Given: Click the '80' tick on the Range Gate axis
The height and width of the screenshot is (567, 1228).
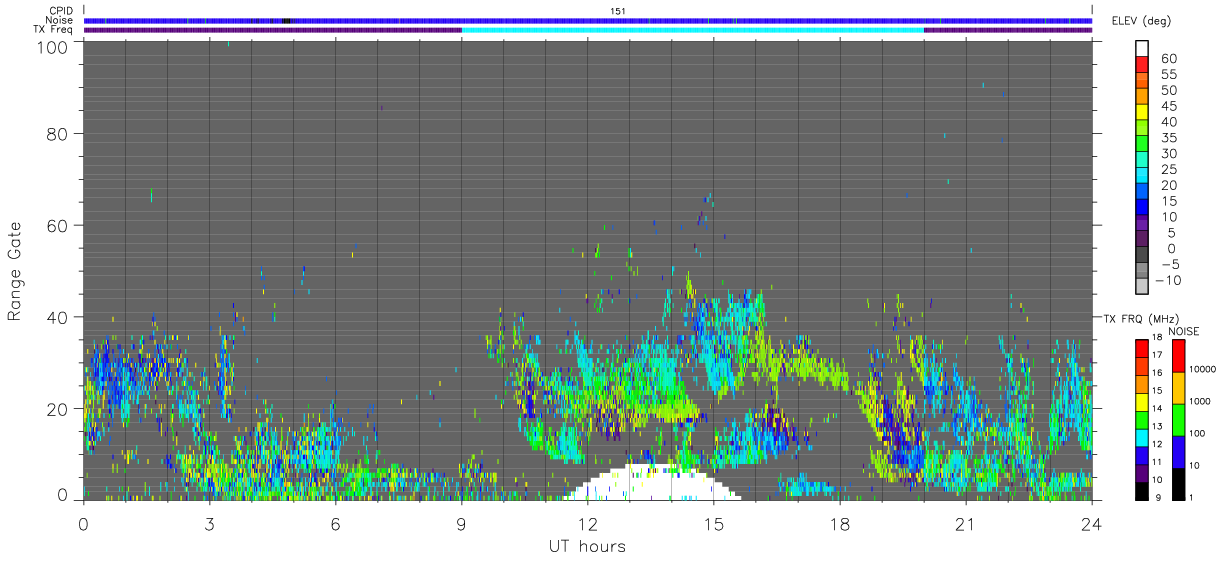Looking at the screenshot, I should (x=58, y=133).
